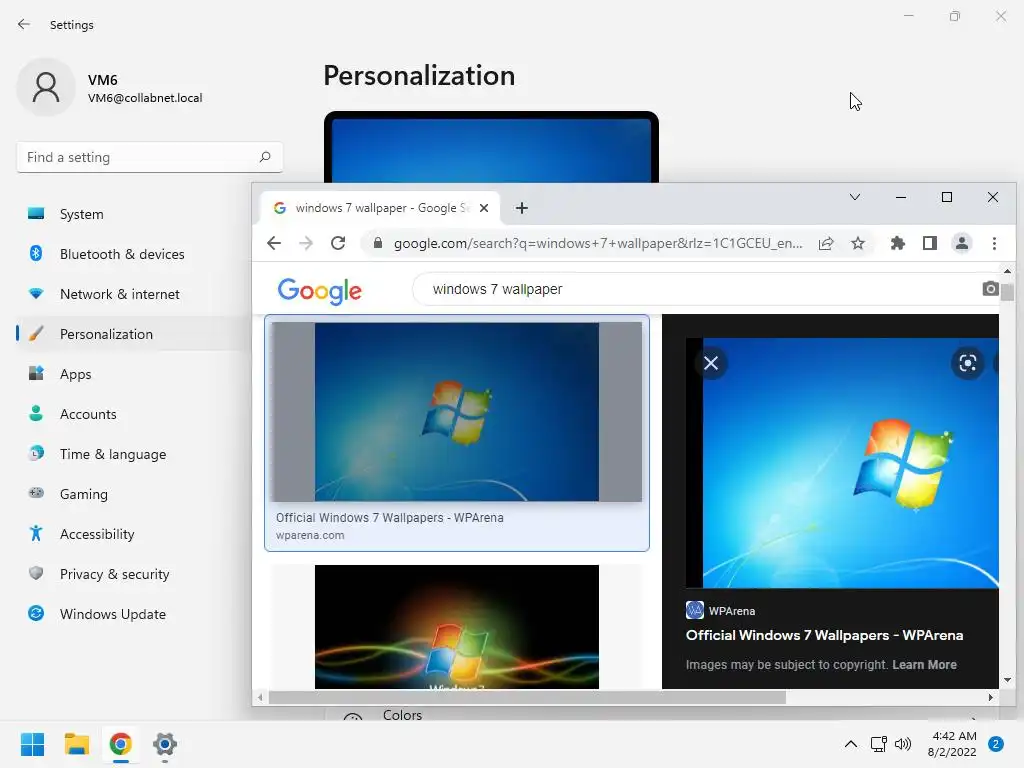
Task: Click the VM6 user avatar icon
Action: click(46, 87)
